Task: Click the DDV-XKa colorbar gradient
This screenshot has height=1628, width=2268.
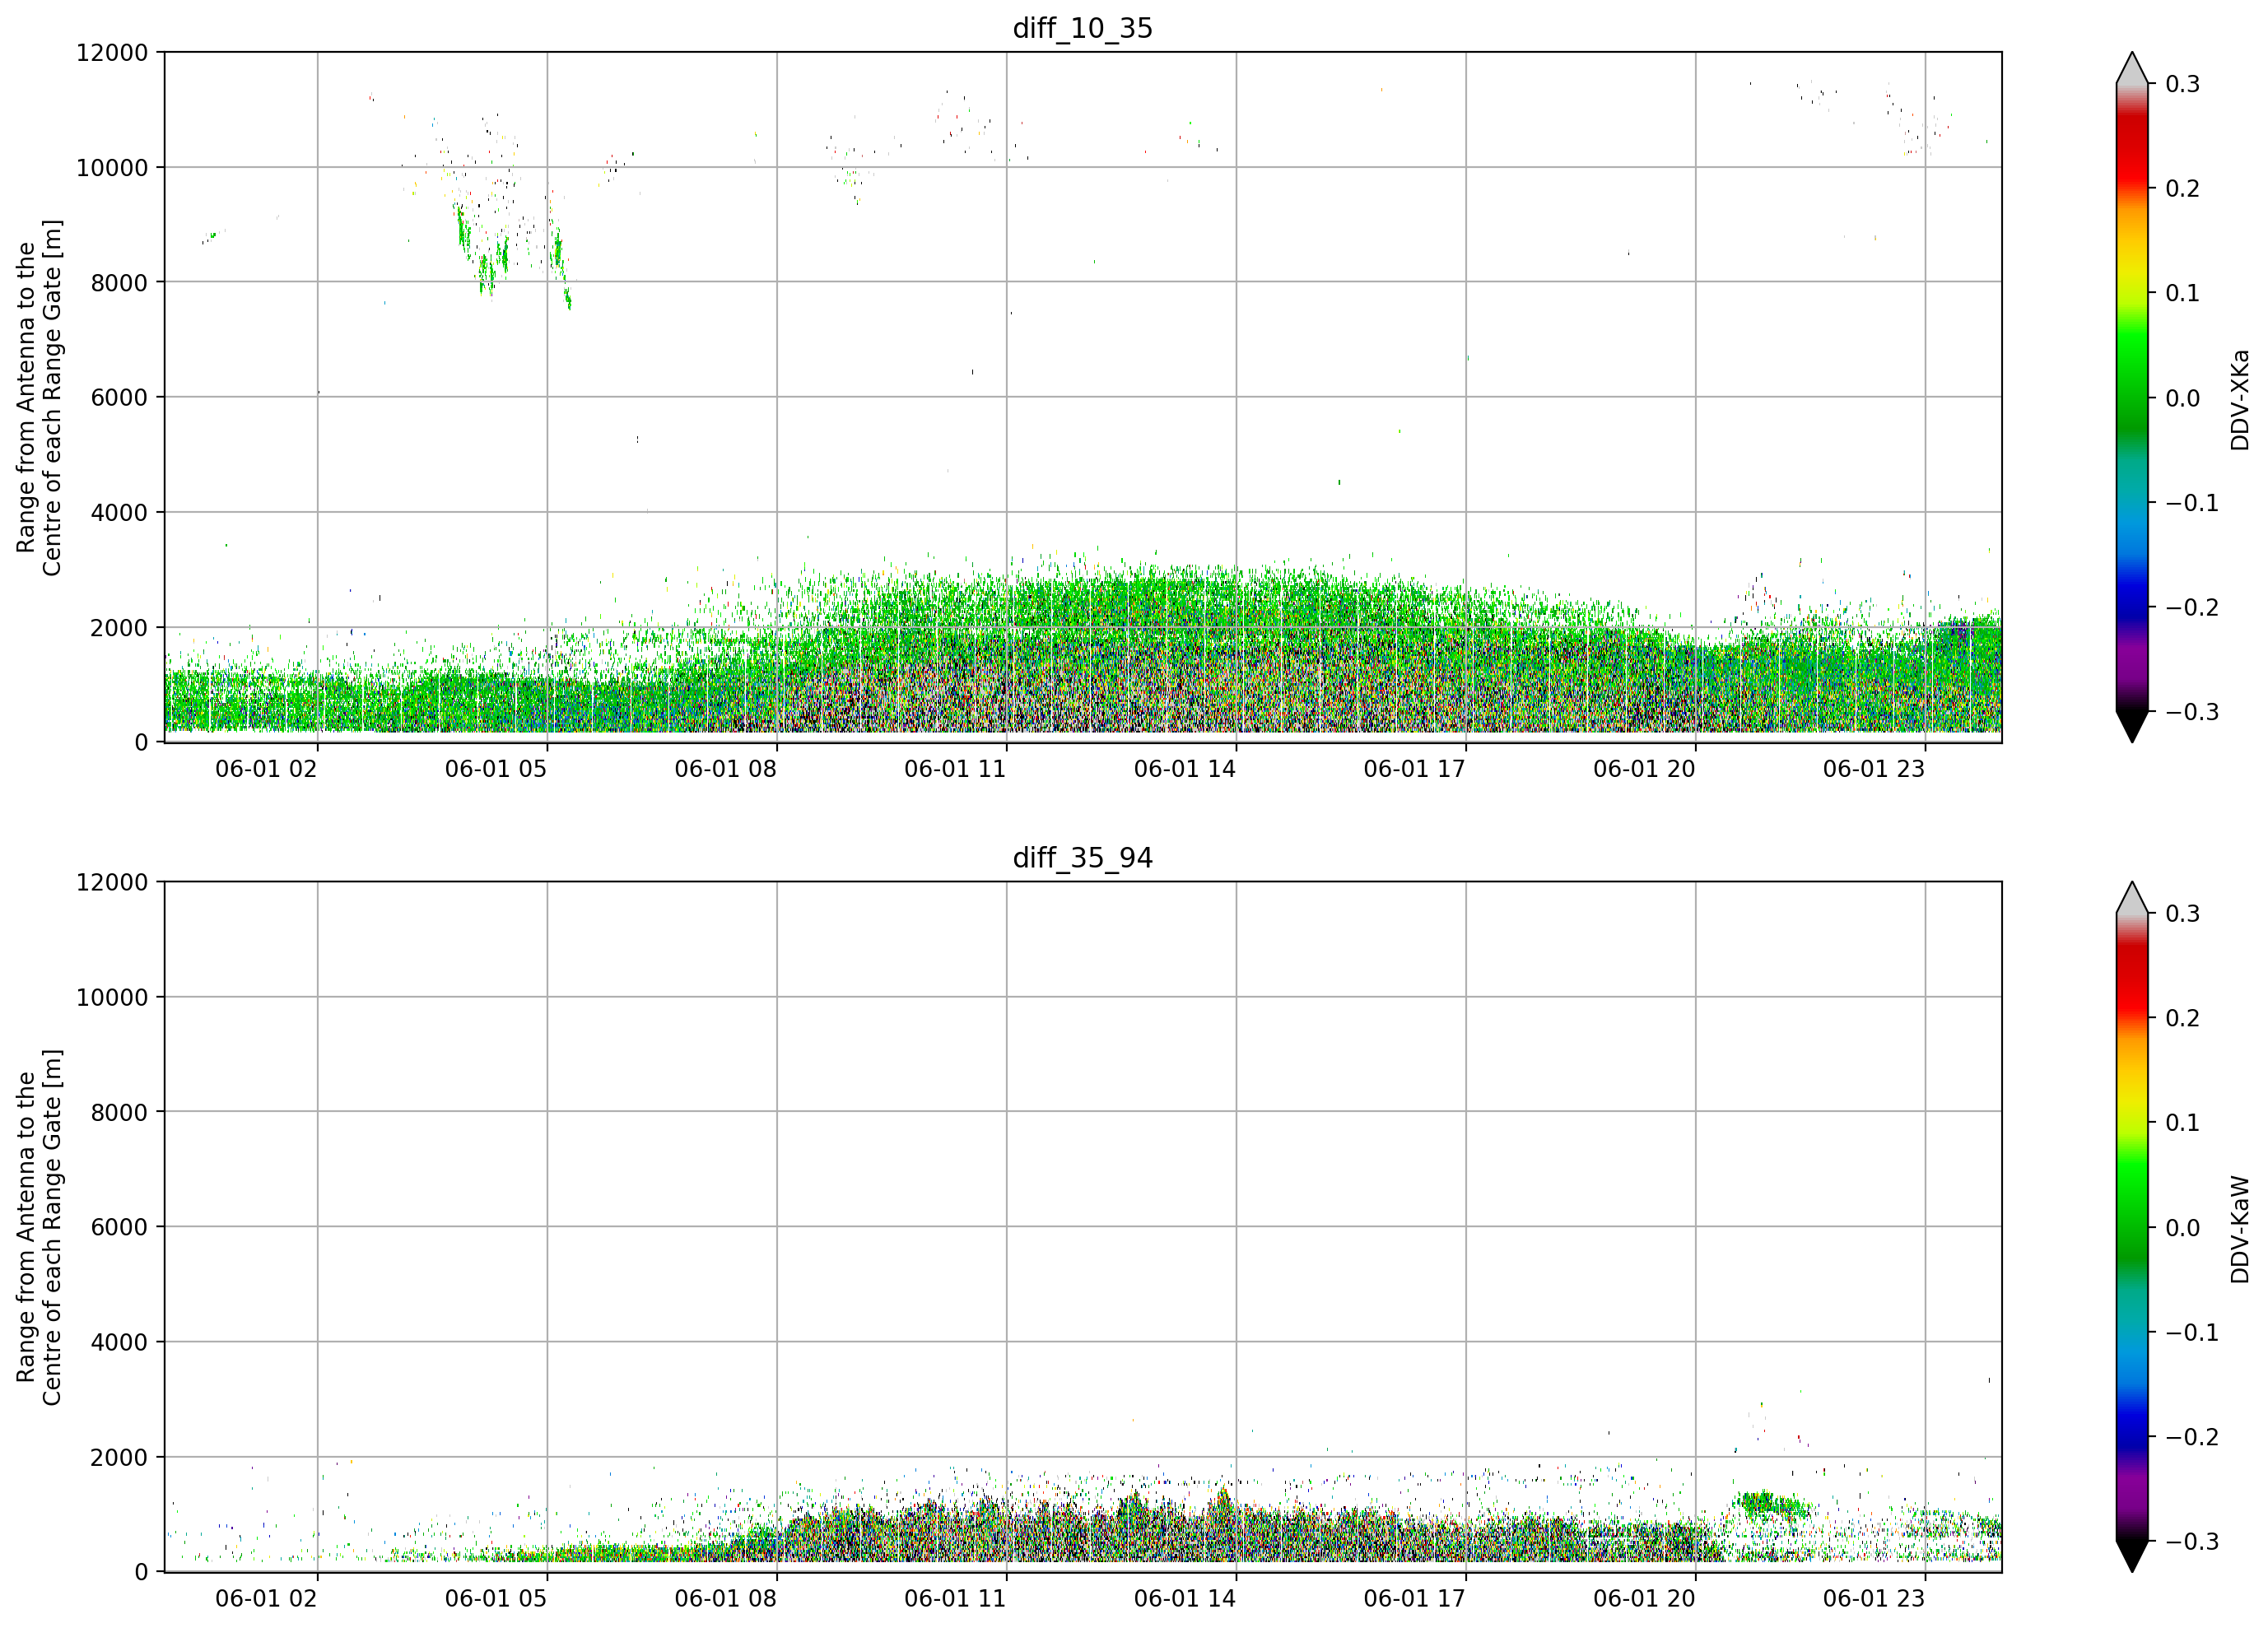Action: tap(2132, 397)
